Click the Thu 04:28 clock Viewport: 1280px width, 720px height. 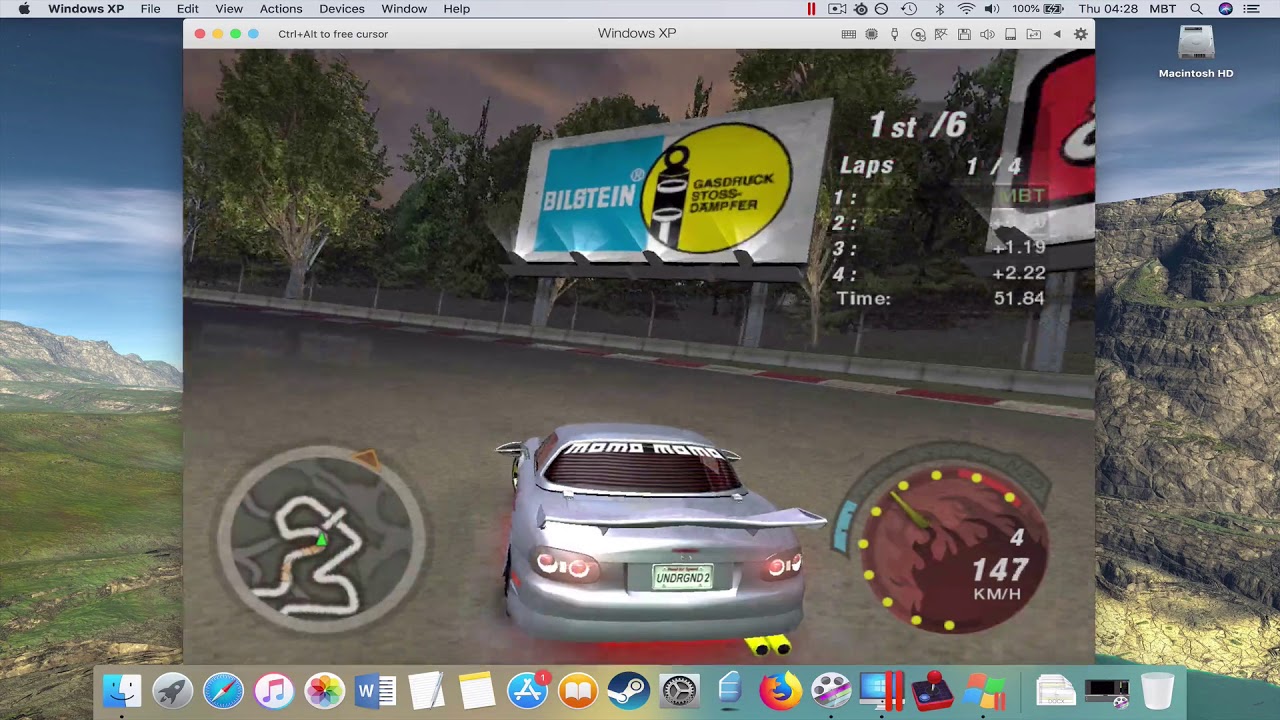pos(1108,9)
